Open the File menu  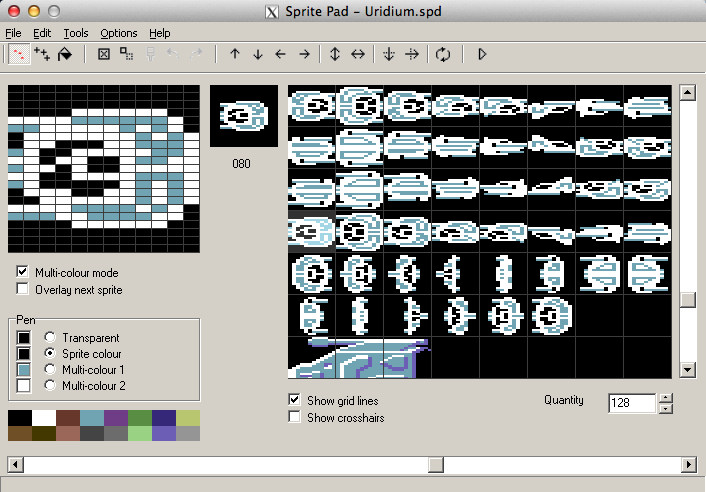tap(13, 33)
